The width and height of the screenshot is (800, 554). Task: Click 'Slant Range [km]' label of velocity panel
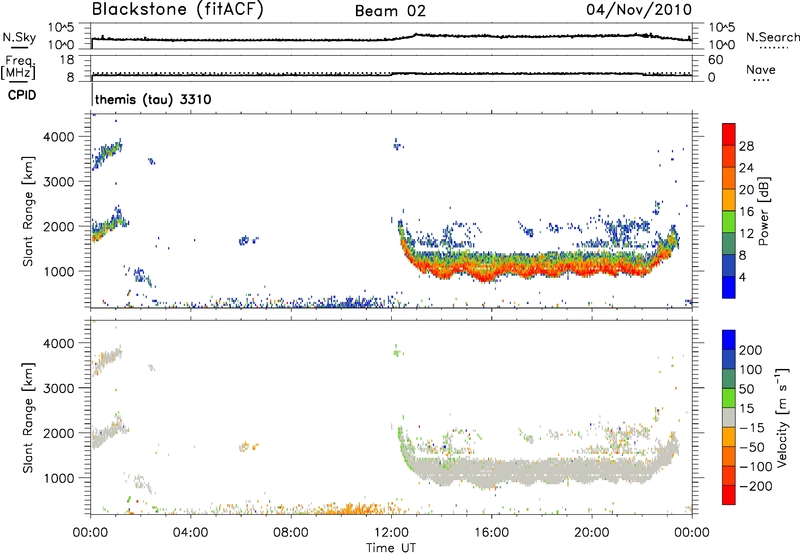[28, 418]
